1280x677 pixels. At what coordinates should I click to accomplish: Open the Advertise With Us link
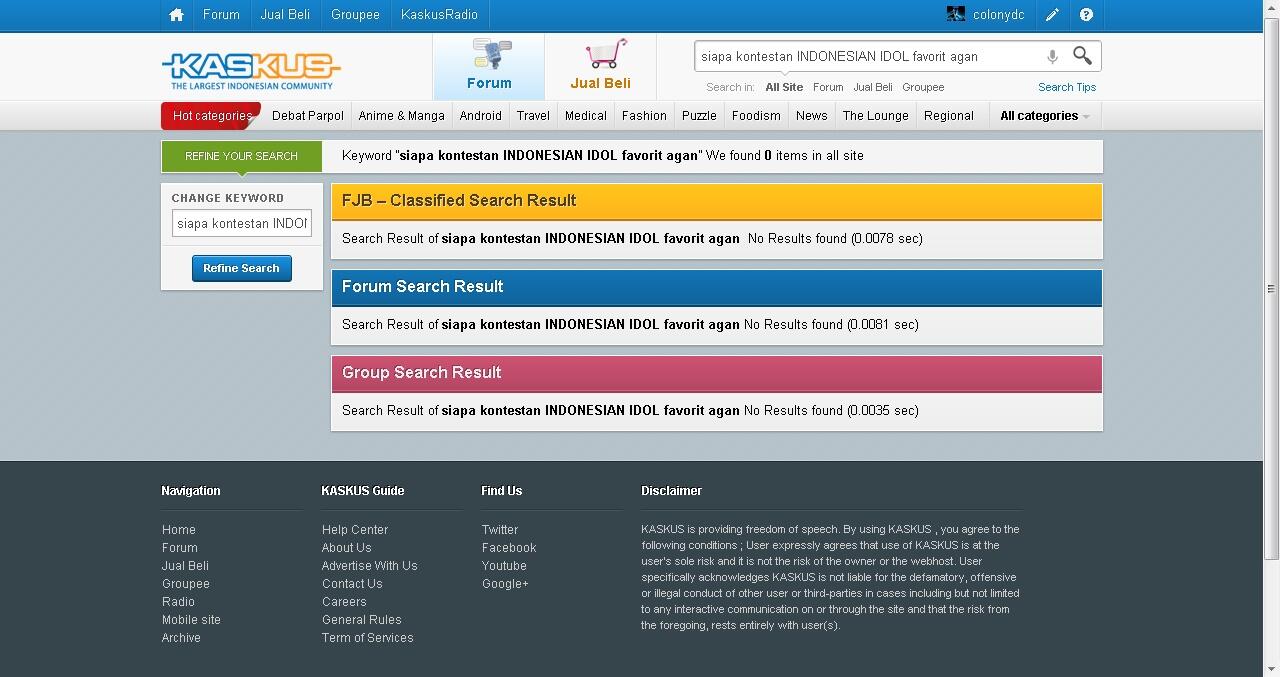tap(370, 566)
